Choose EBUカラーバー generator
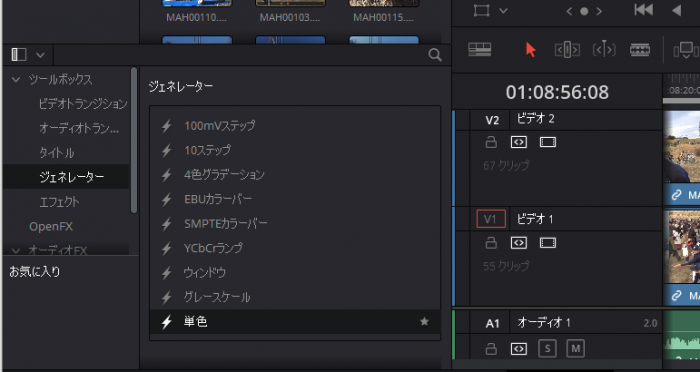This screenshot has height=372, width=700. 295,199
